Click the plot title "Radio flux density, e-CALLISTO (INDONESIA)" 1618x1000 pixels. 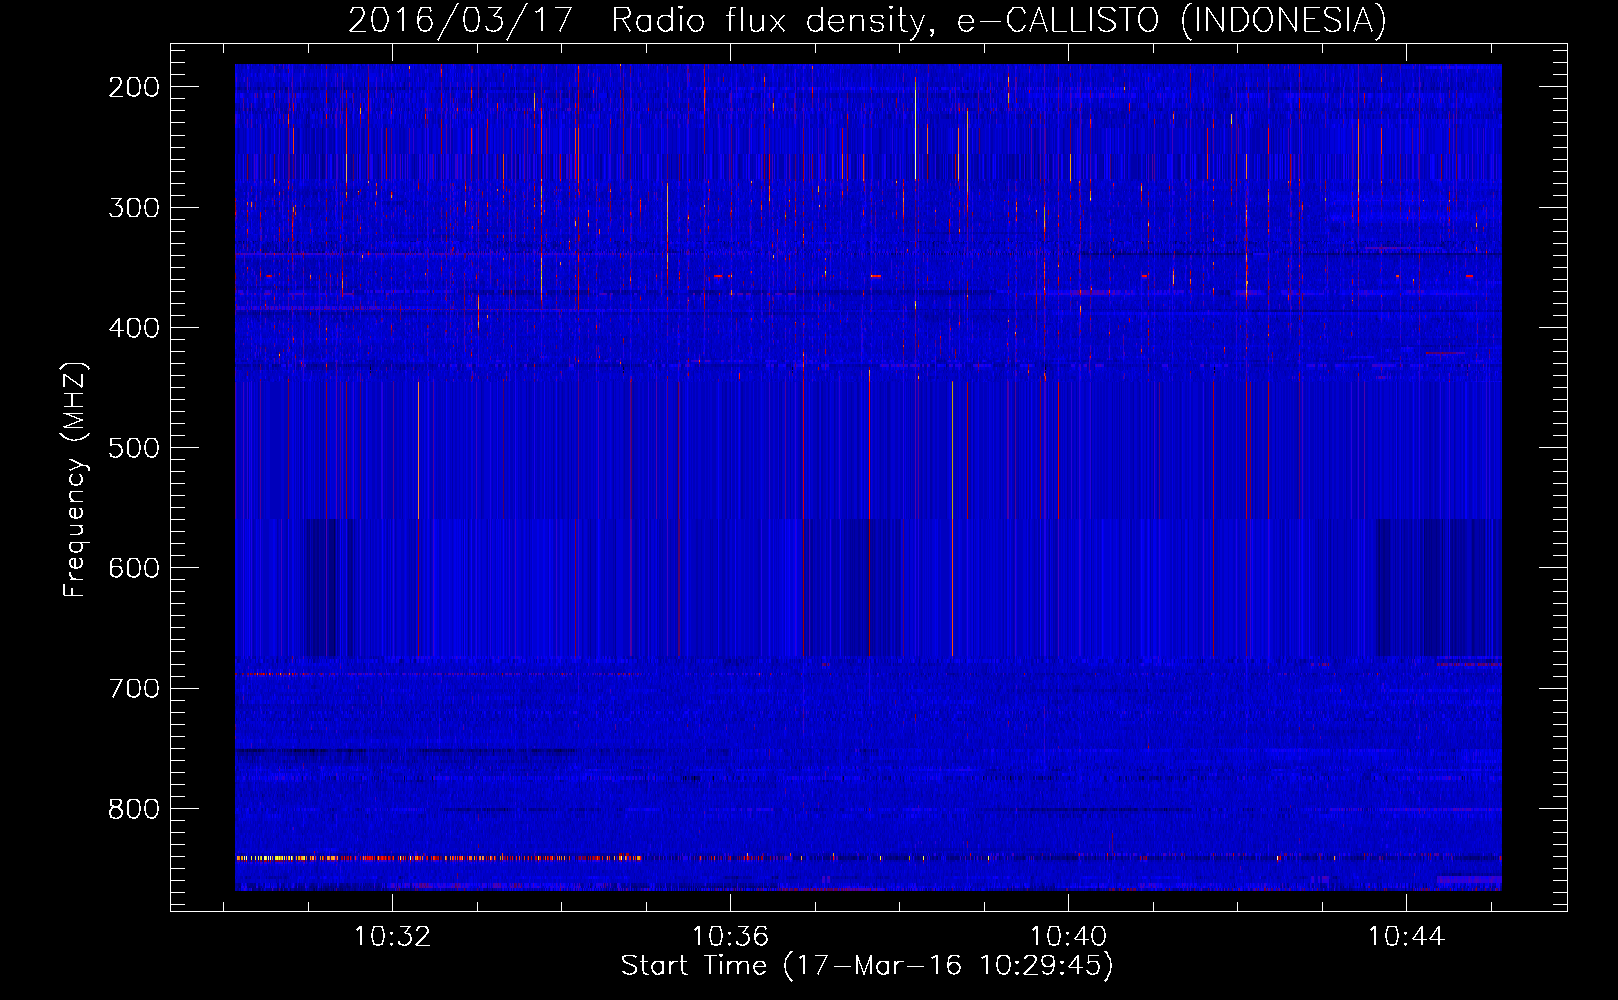(999, 20)
